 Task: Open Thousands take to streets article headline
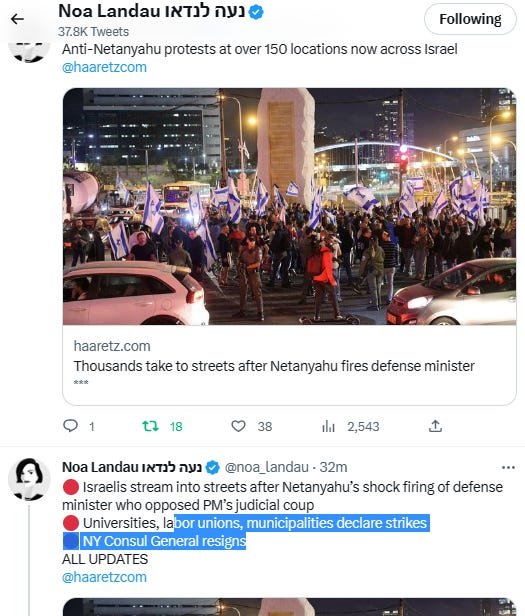pos(274,366)
